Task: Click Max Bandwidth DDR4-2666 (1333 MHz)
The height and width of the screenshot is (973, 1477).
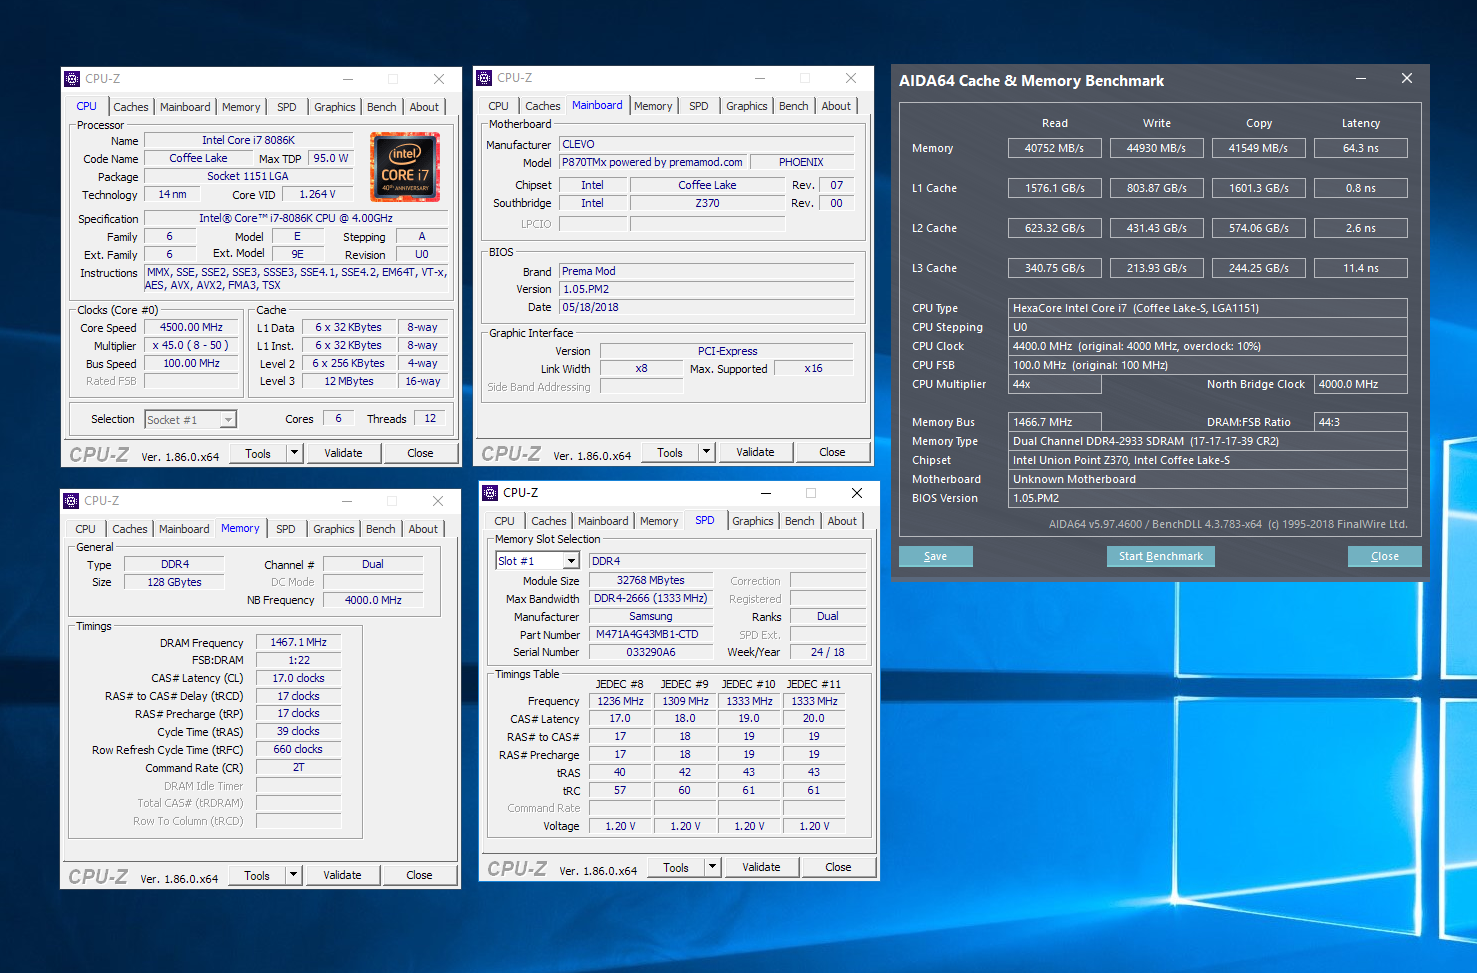Action: click(650, 598)
